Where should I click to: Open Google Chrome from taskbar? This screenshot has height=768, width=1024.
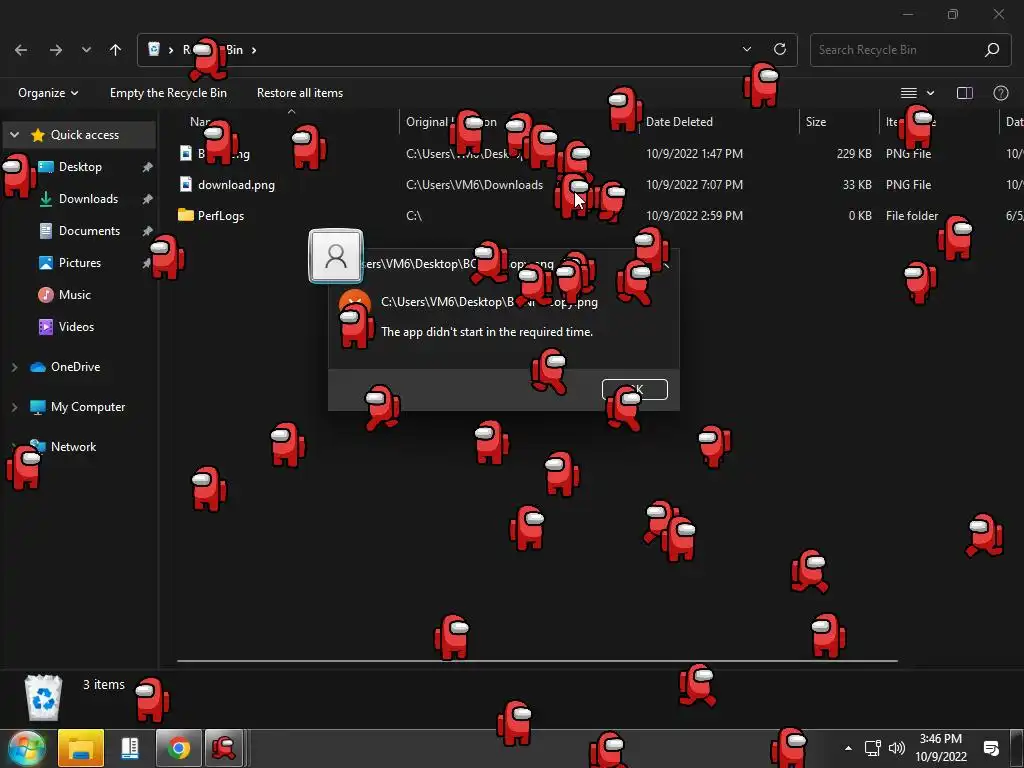click(x=178, y=748)
